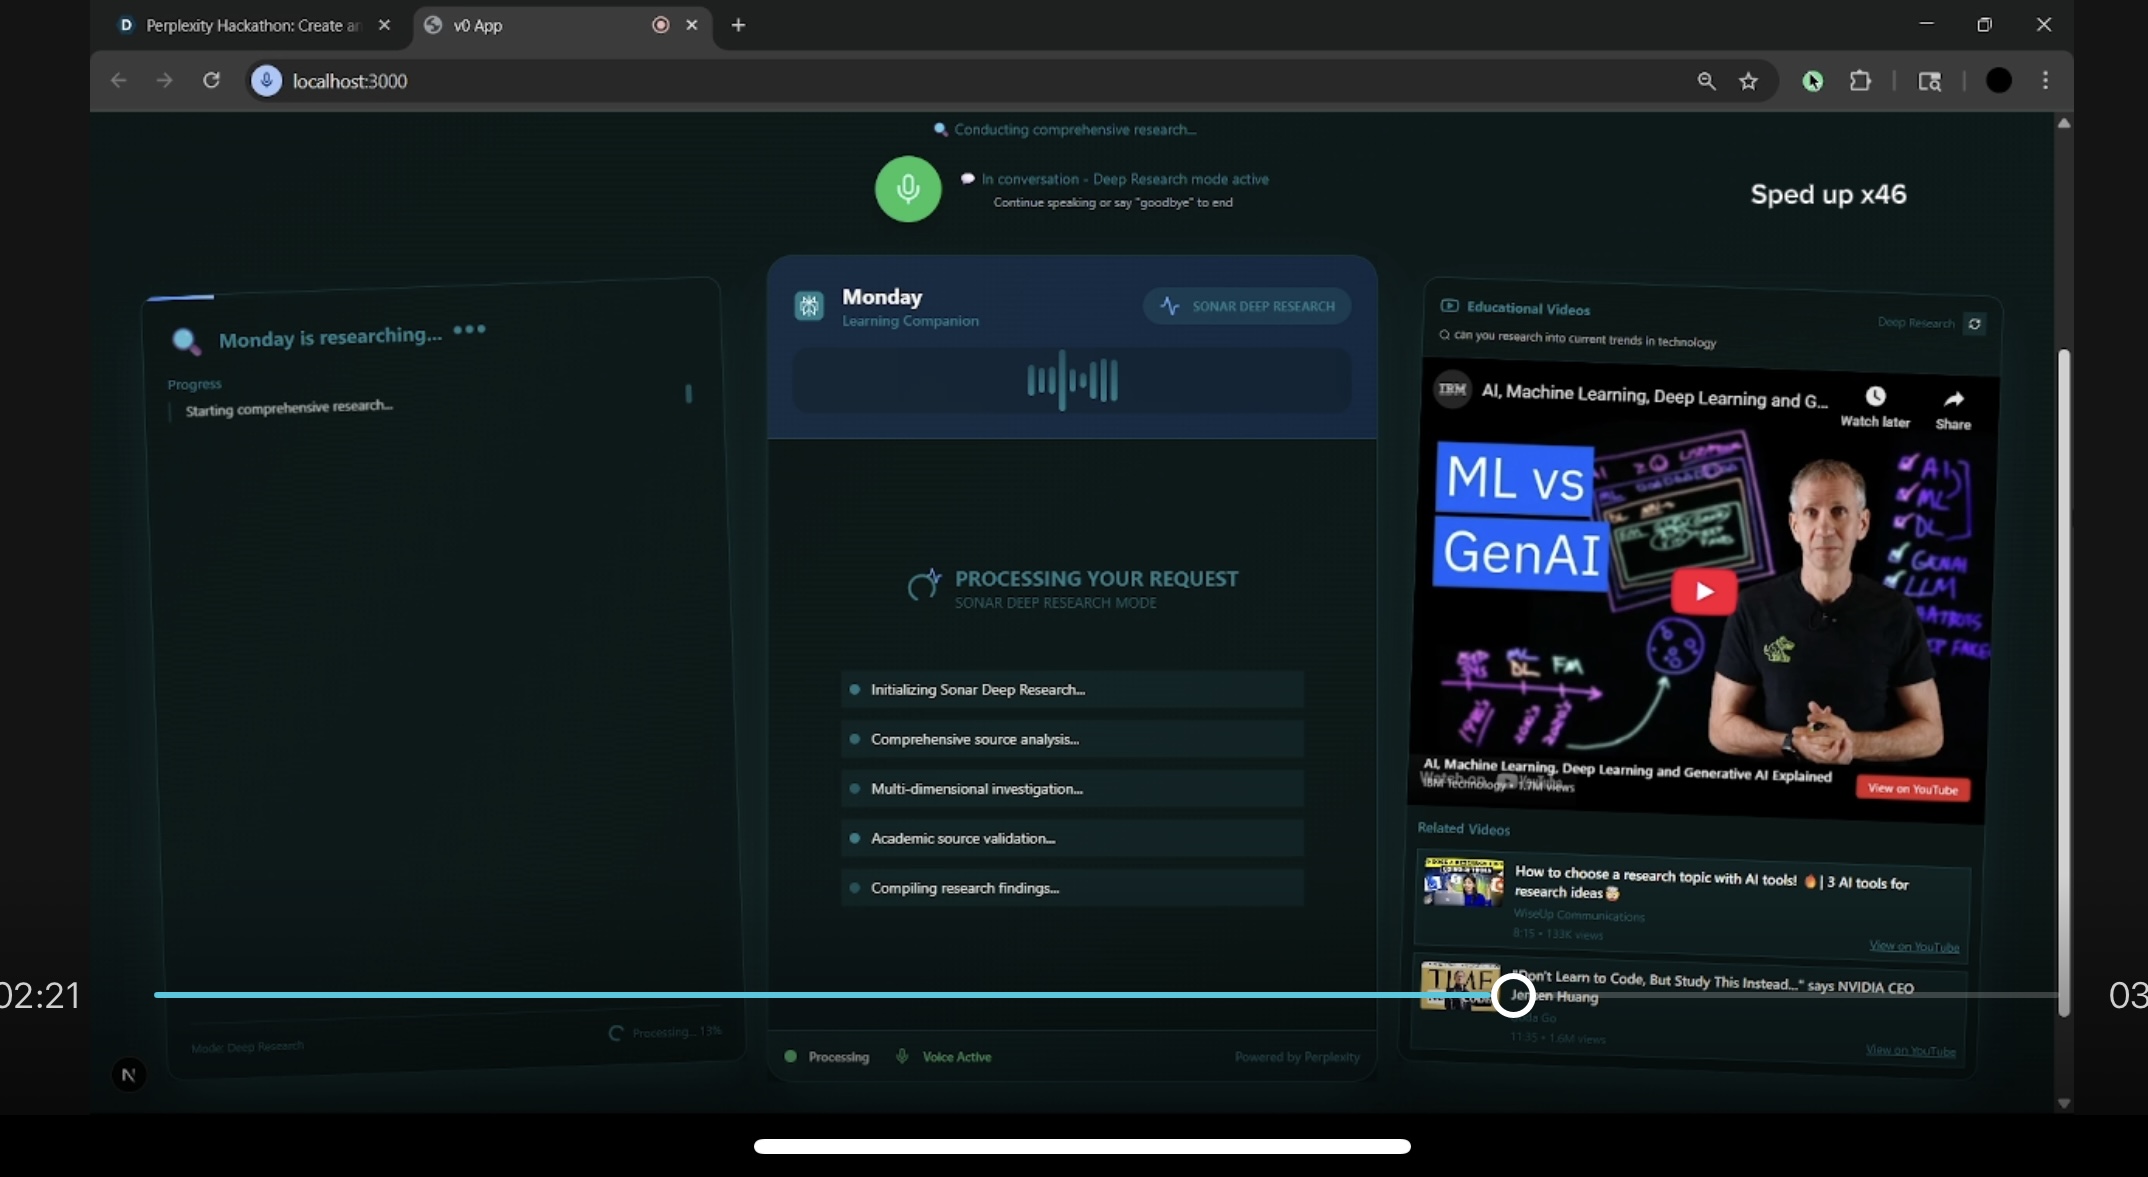Click the refresh icon beside Deep Research
The image size is (2148, 1177).
(x=1974, y=324)
